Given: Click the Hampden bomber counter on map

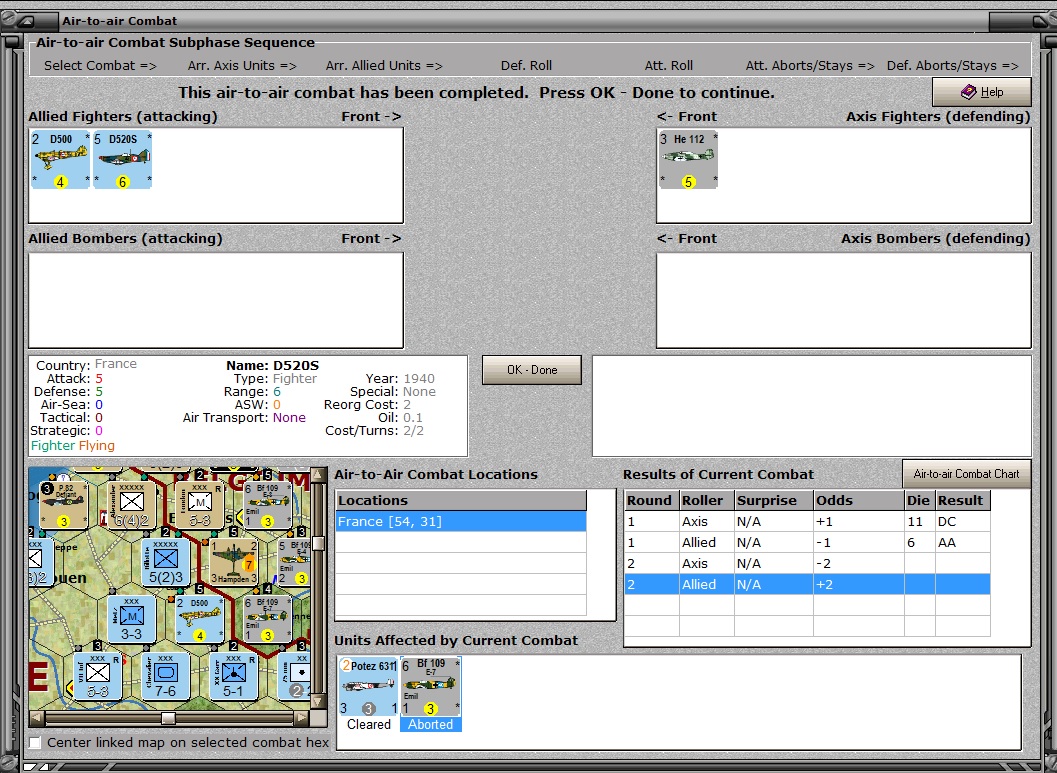Looking at the screenshot, I should (234, 562).
